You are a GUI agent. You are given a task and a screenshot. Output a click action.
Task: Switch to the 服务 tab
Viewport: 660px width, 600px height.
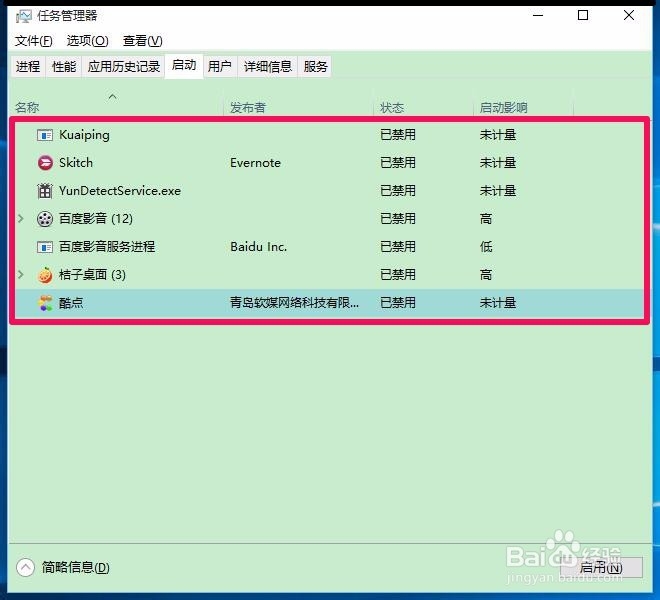point(315,67)
